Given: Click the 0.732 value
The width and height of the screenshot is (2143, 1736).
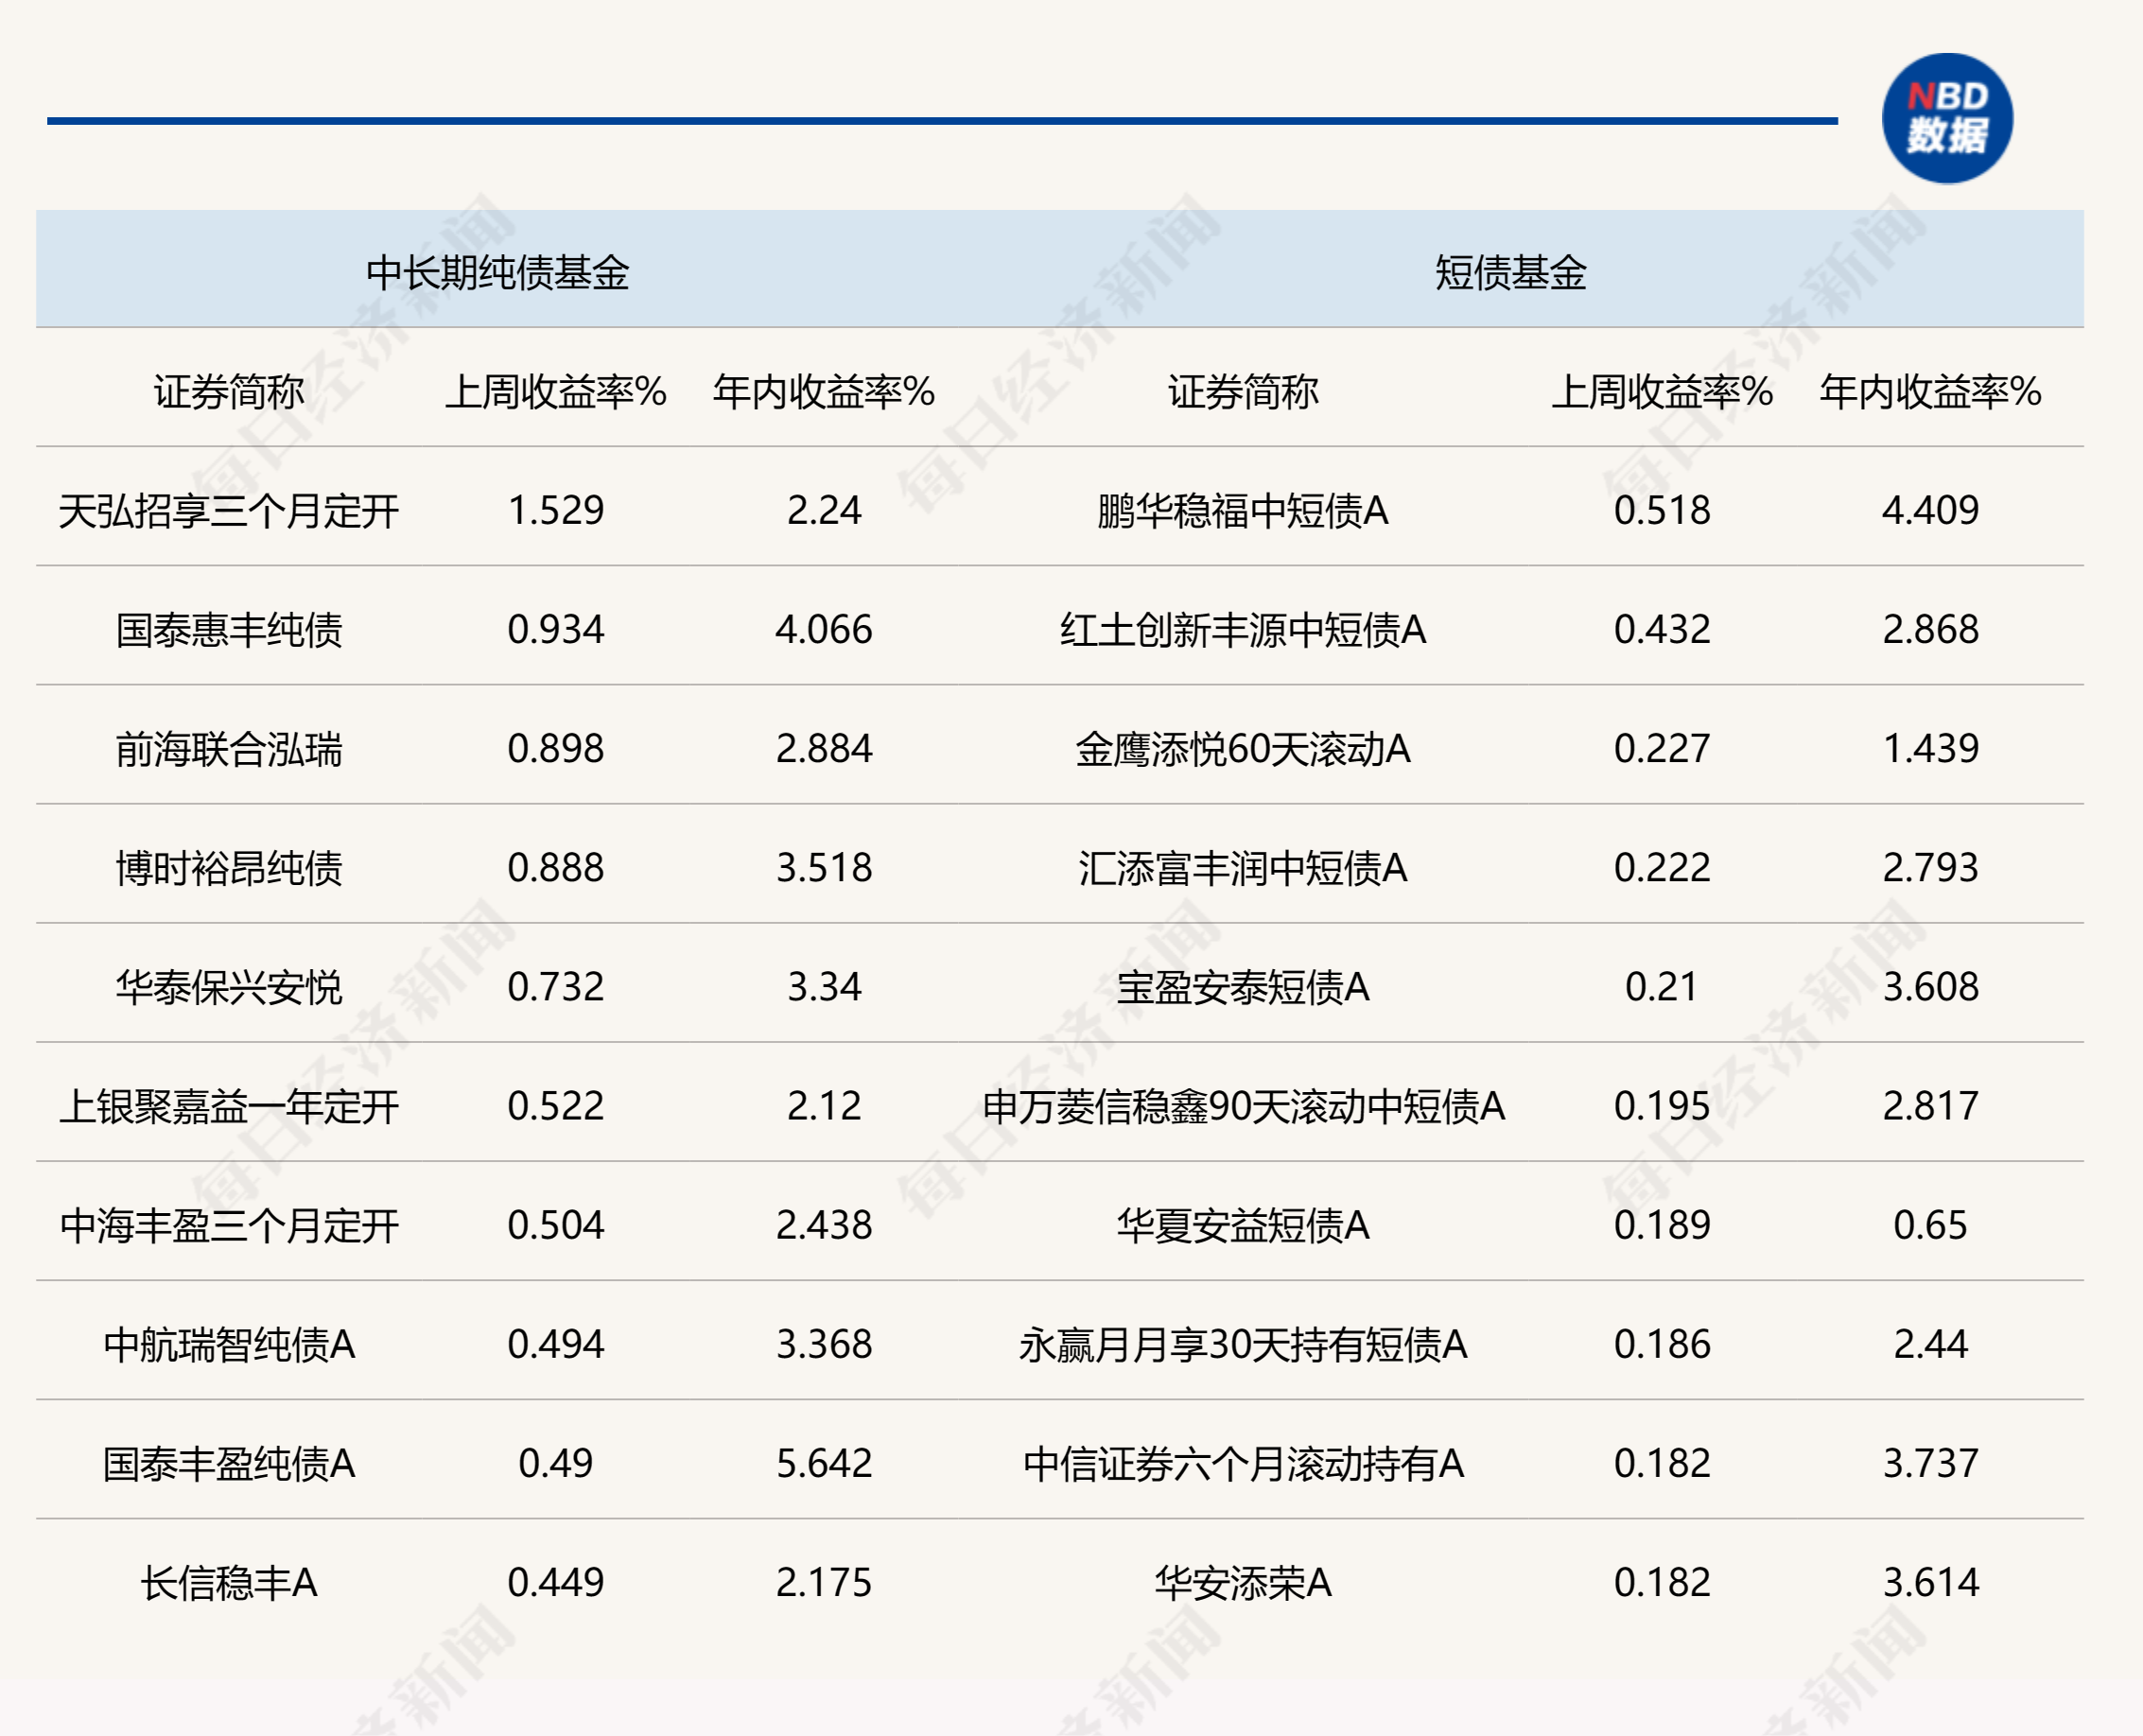Looking at the screenshot, I should tap(555, 986).
